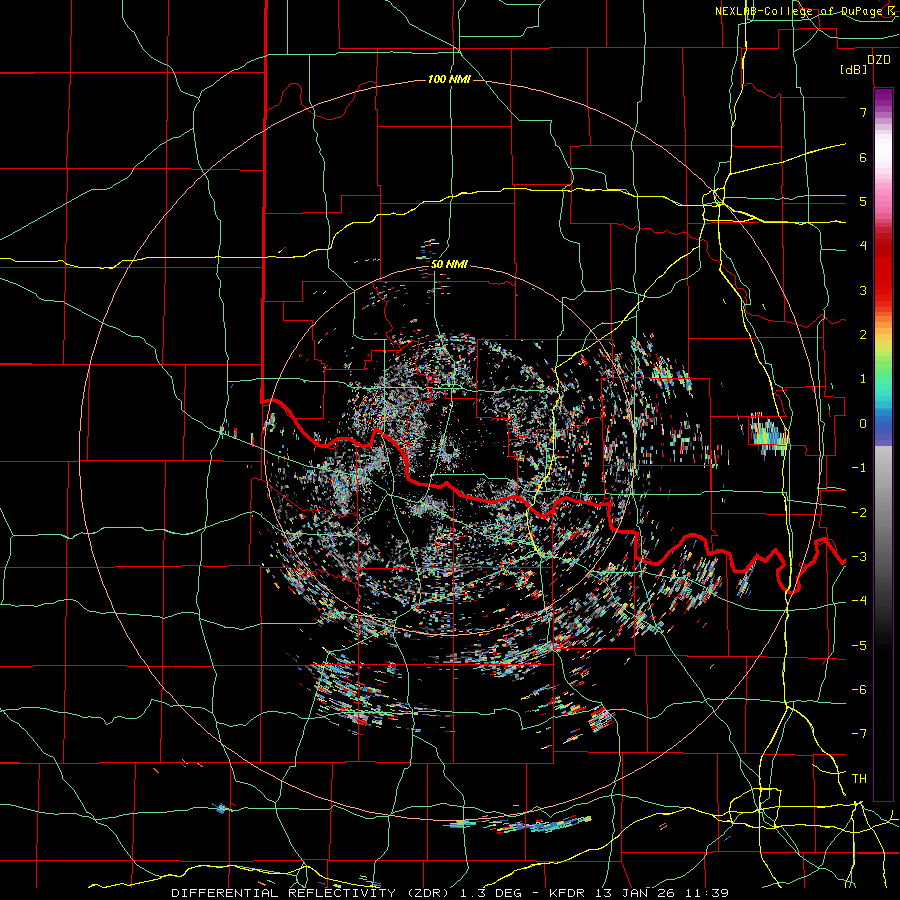Image resolution: width=900 pixels, height=900 pixels.
Task: Click the "-3" value on the dB scale
Action: (859, 557)
